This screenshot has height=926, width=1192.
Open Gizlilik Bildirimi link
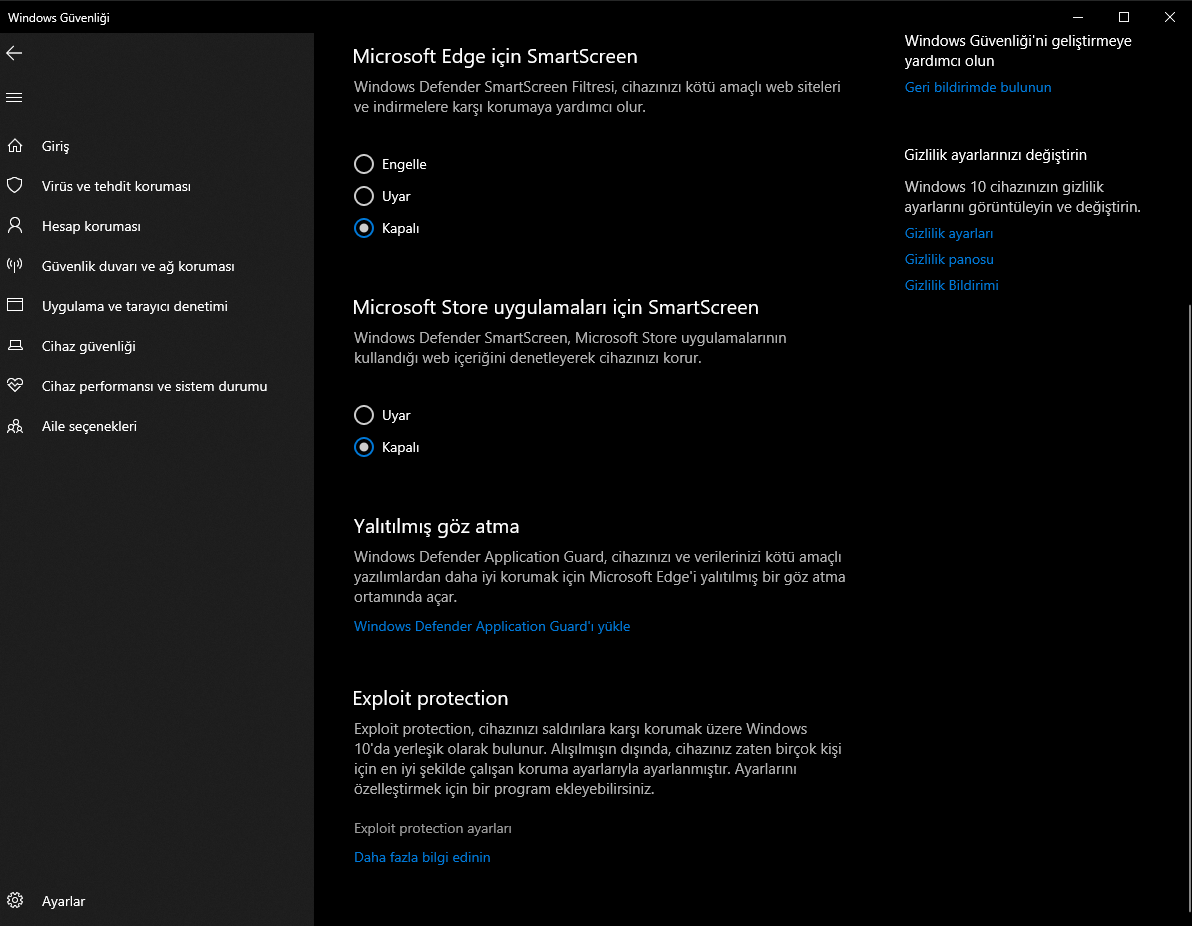coord(952,285)
